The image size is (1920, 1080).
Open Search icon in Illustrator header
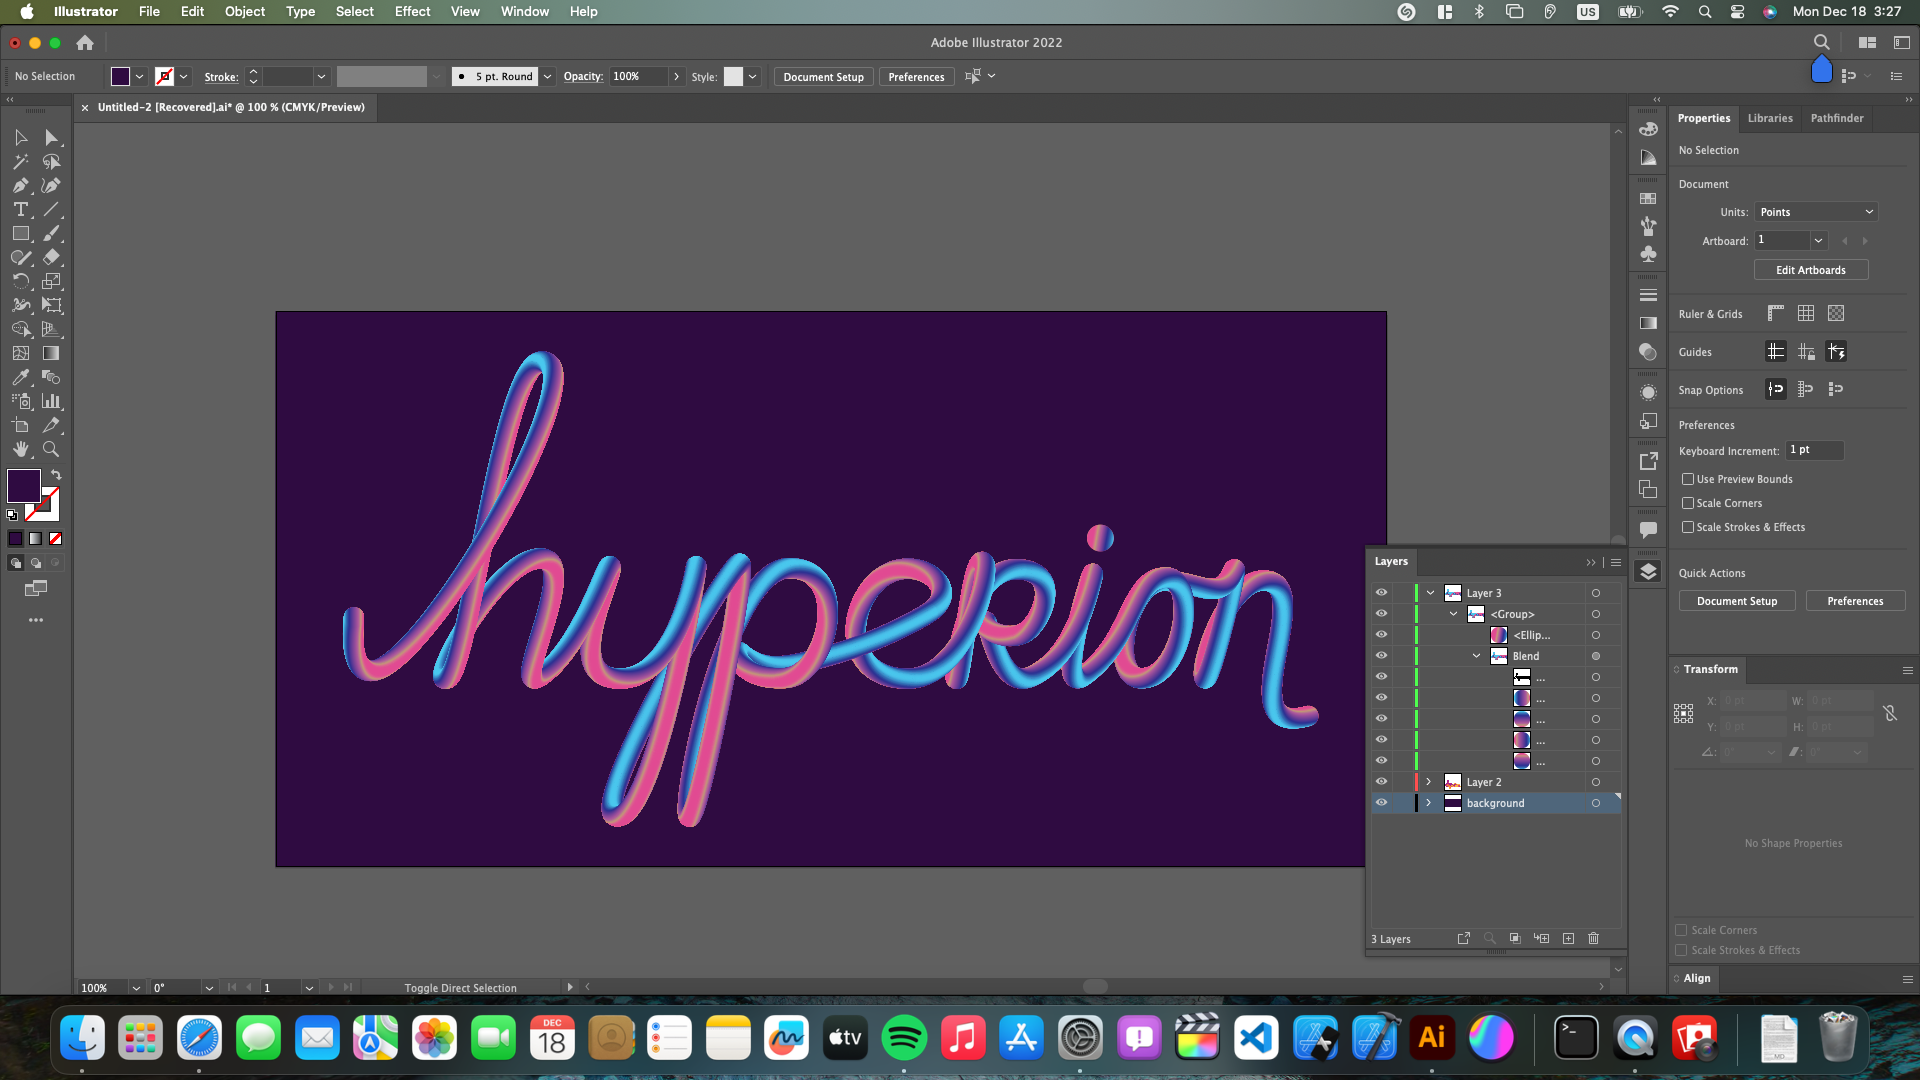[1822, 43]
